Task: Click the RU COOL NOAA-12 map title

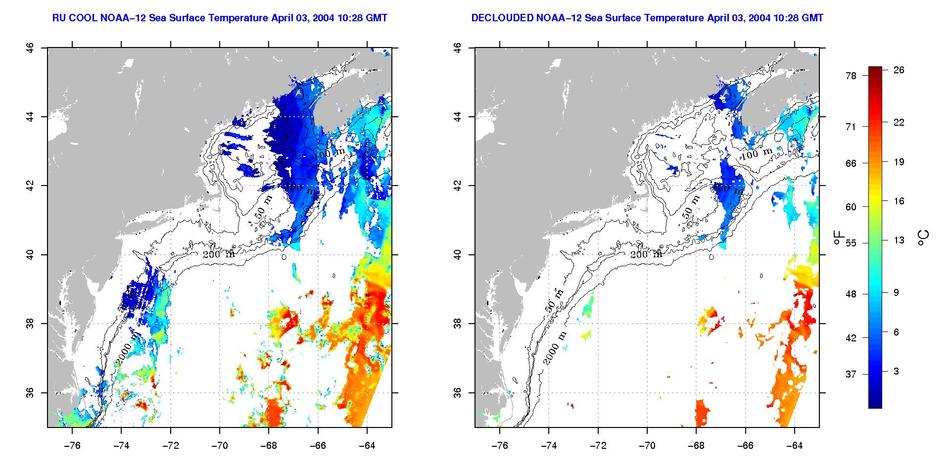Action: [220, 19]
